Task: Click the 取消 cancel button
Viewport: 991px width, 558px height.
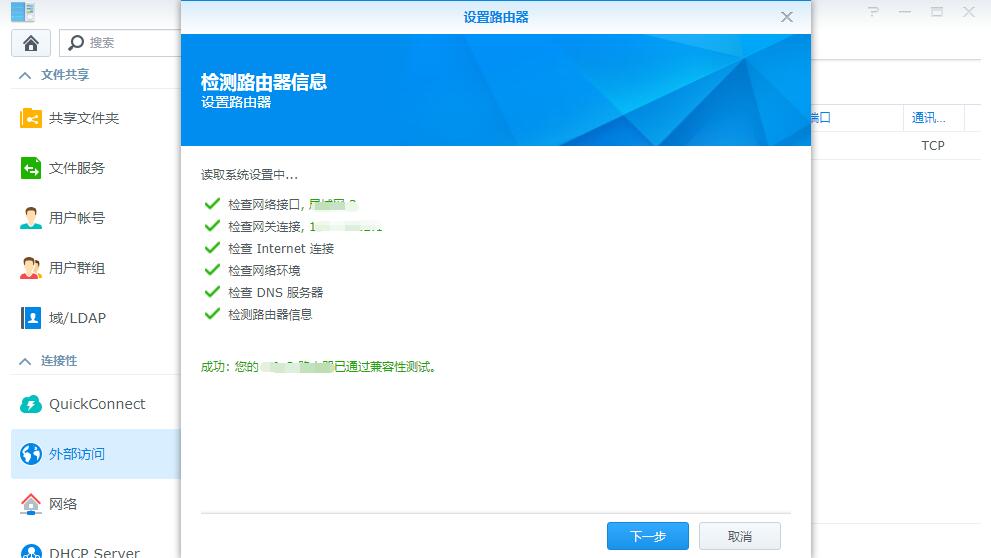Action: point(739,537)
